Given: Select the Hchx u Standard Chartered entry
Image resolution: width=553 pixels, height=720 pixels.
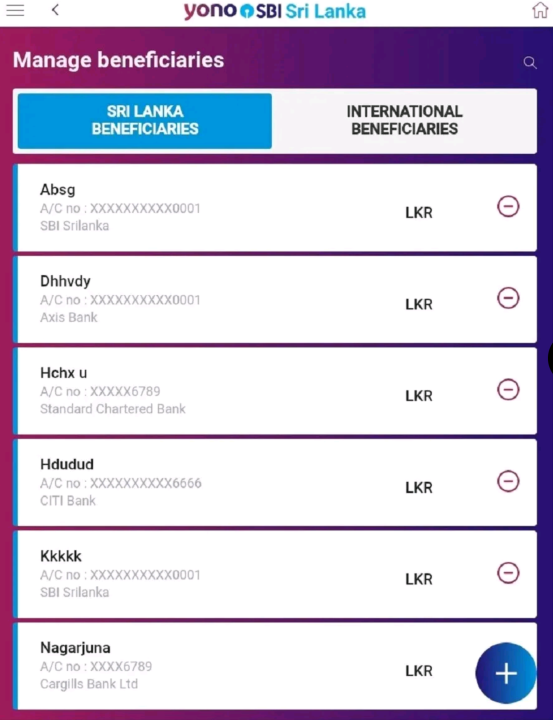Looking at the screenshot, I should pos(275,391).
